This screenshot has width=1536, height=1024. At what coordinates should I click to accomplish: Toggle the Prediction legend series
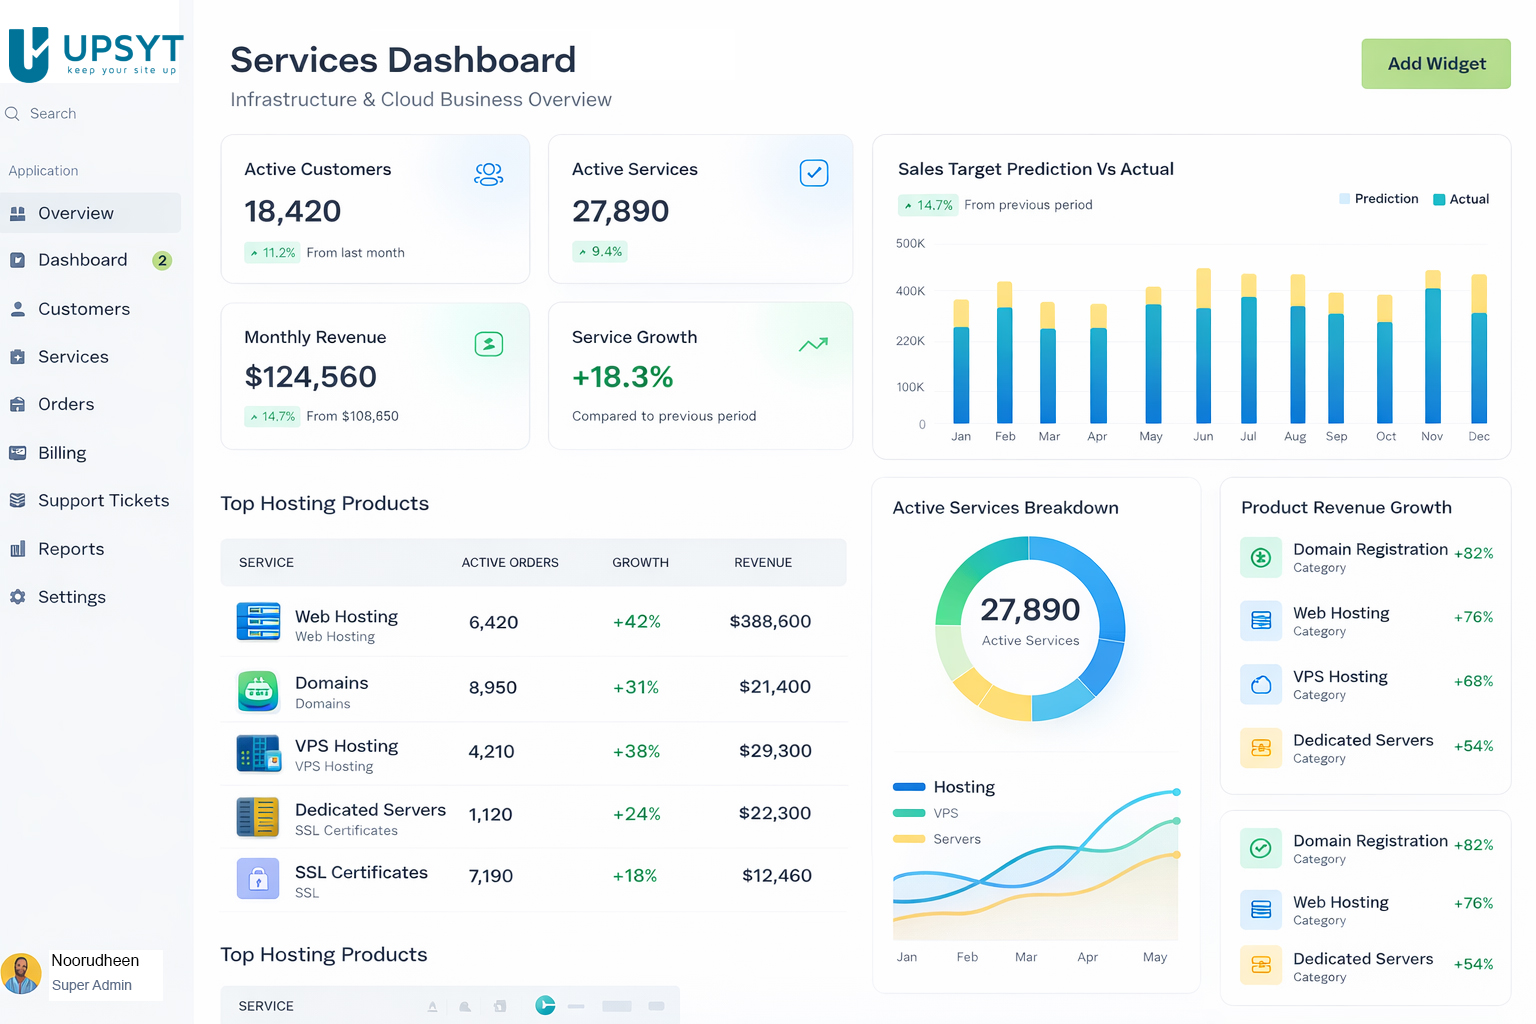(x=1378, y=199)
